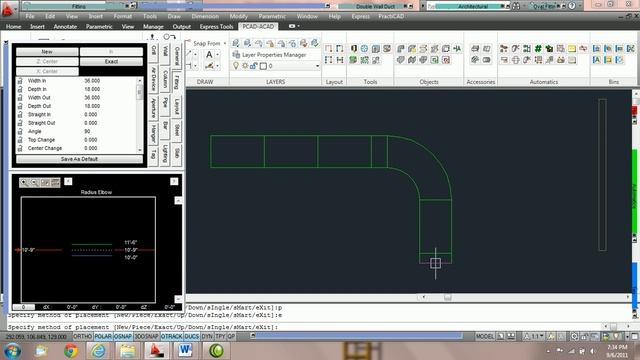The image size is (640, 360).
Task: Click the layer lightbulb on/off icon
Action: coord(236,66)
